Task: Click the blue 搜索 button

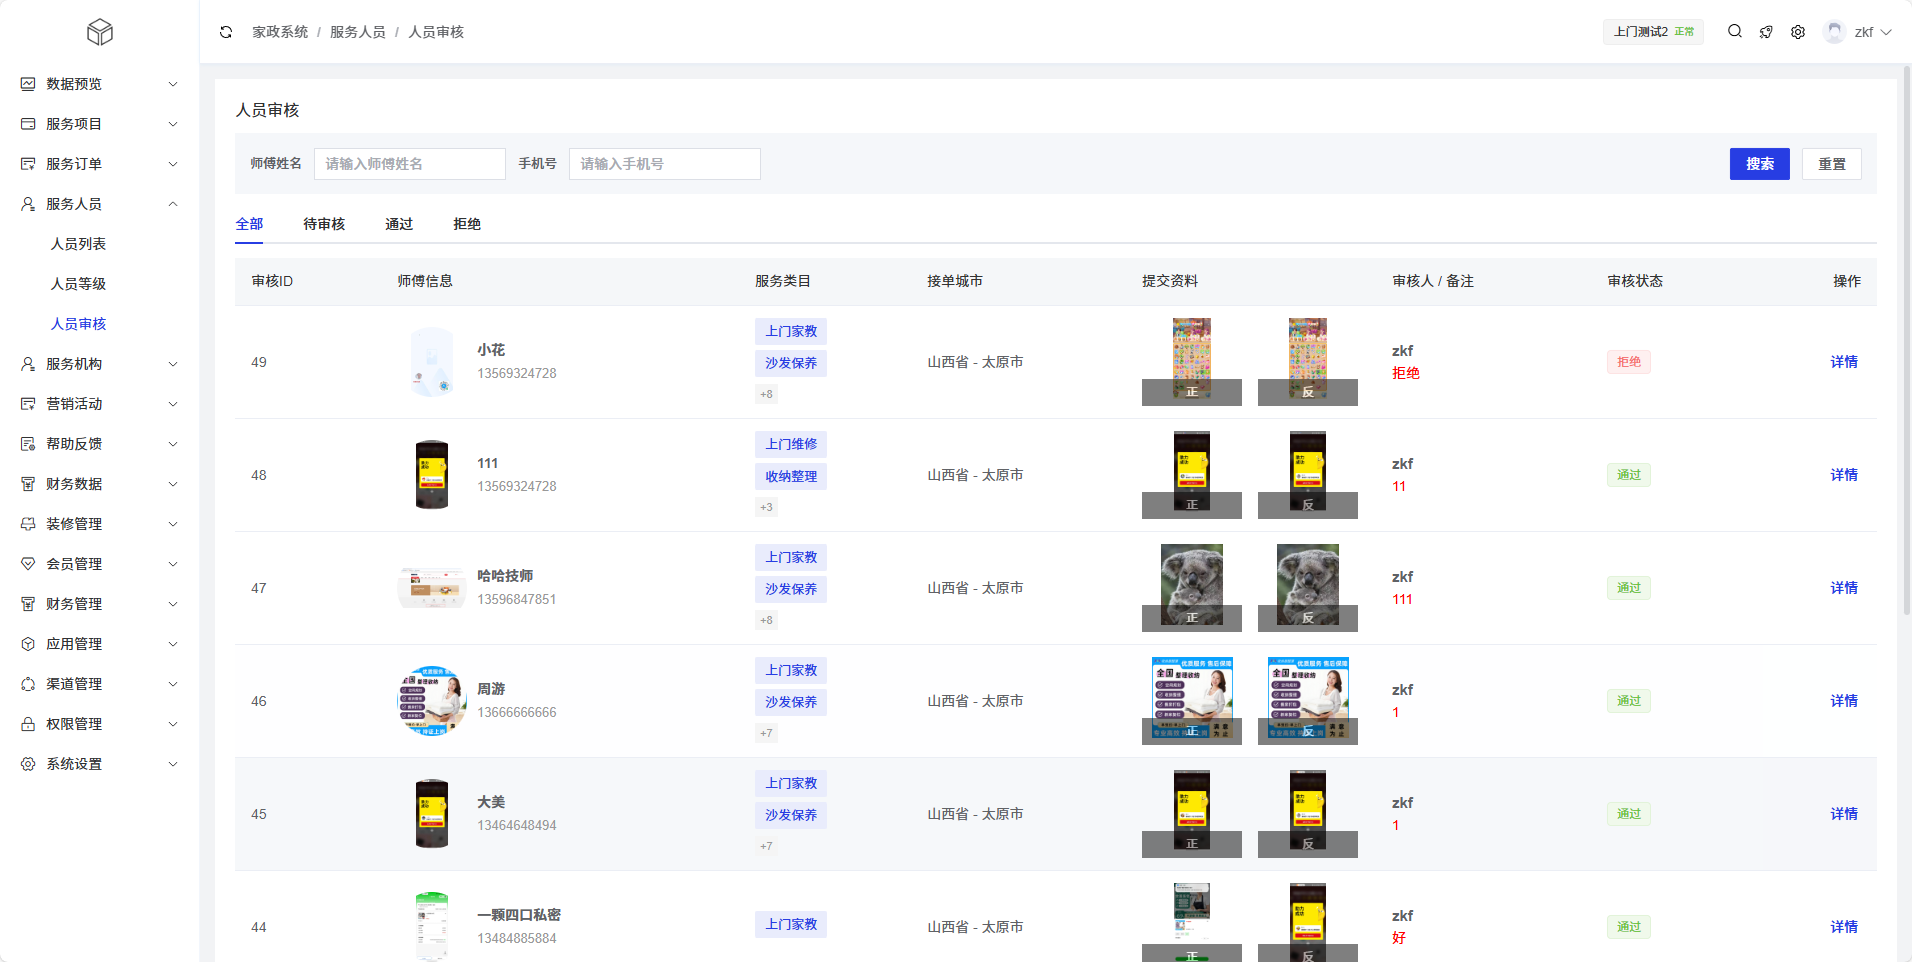Action: [1759, 164]
